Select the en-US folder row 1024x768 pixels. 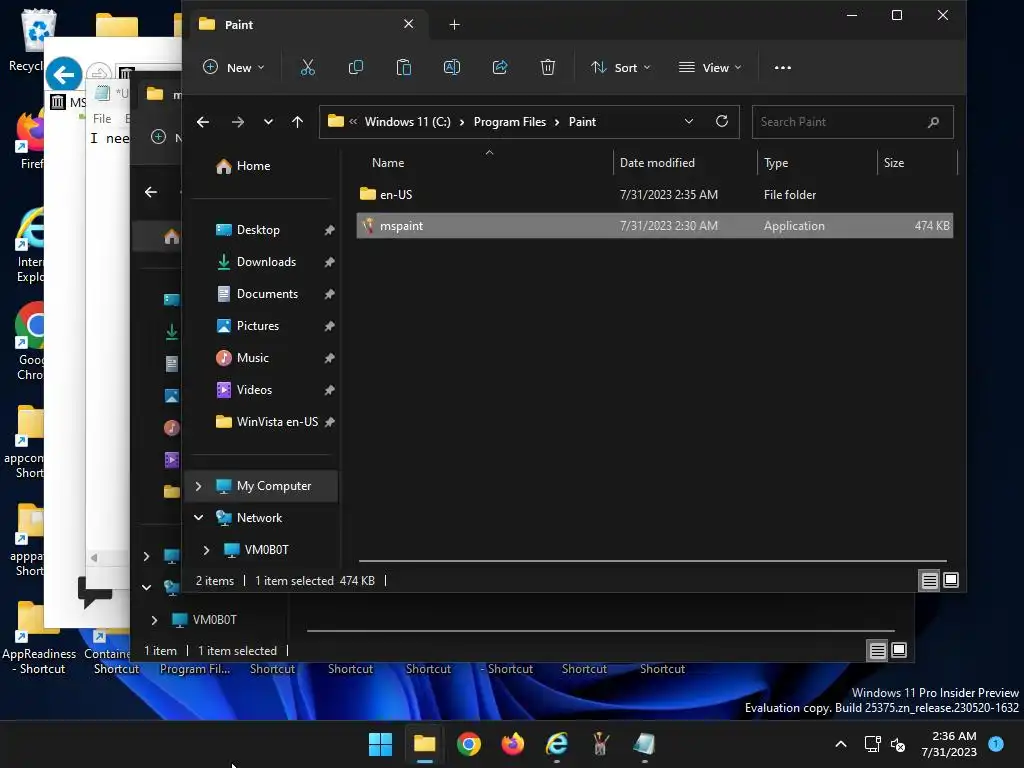click(654, 195)
